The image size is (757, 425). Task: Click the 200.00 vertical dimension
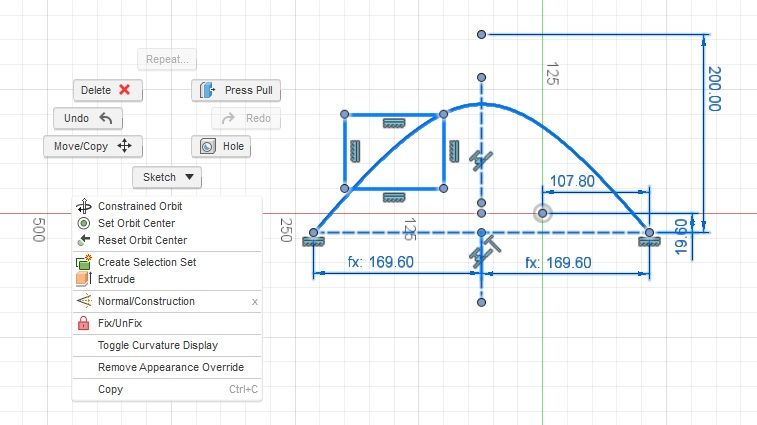coord(714,89)
